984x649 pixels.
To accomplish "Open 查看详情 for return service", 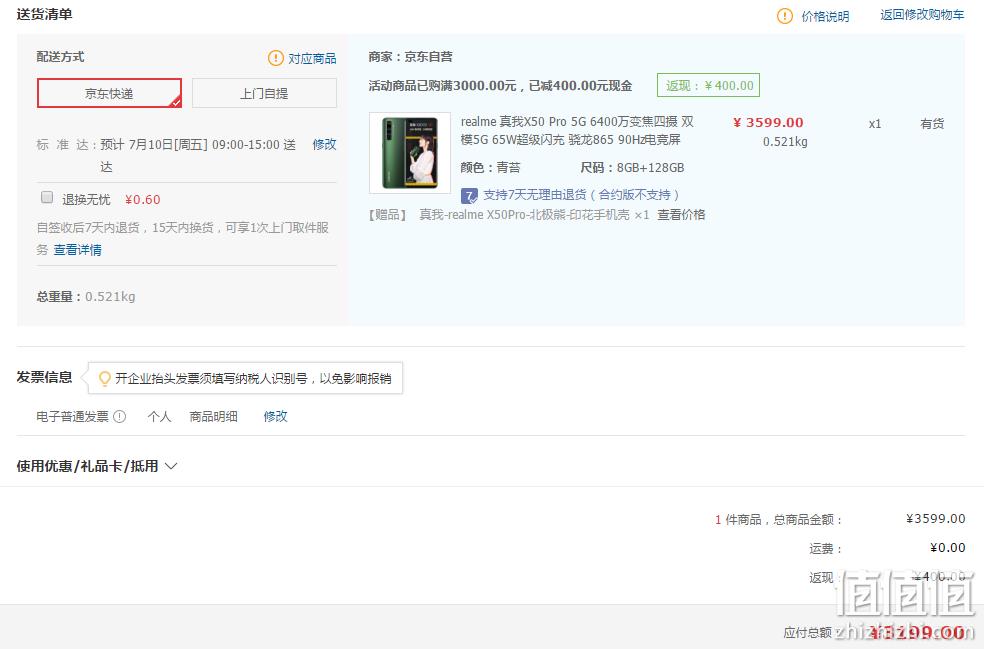I will click(78, 250).
